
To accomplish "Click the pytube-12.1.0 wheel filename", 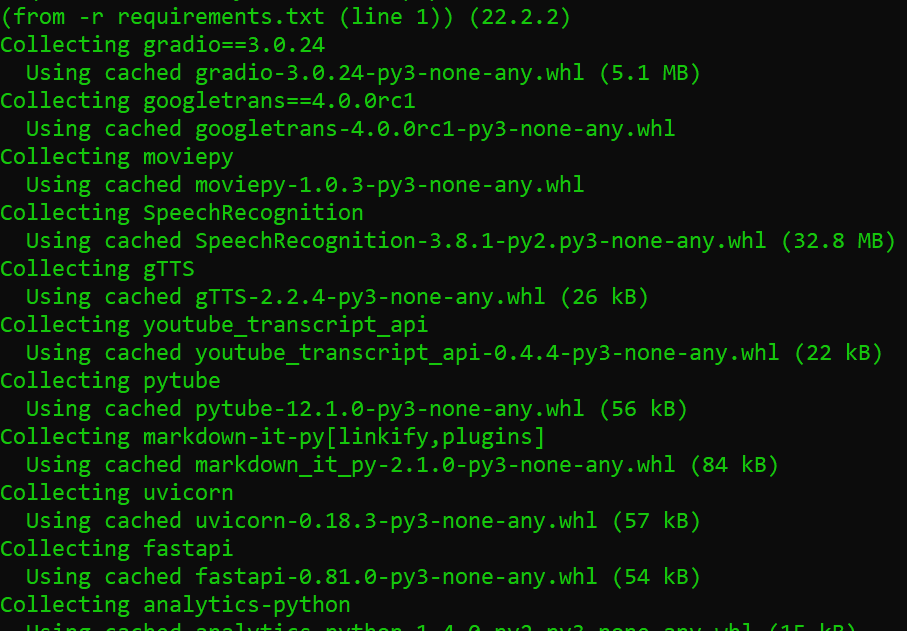I will click(389, 409).
